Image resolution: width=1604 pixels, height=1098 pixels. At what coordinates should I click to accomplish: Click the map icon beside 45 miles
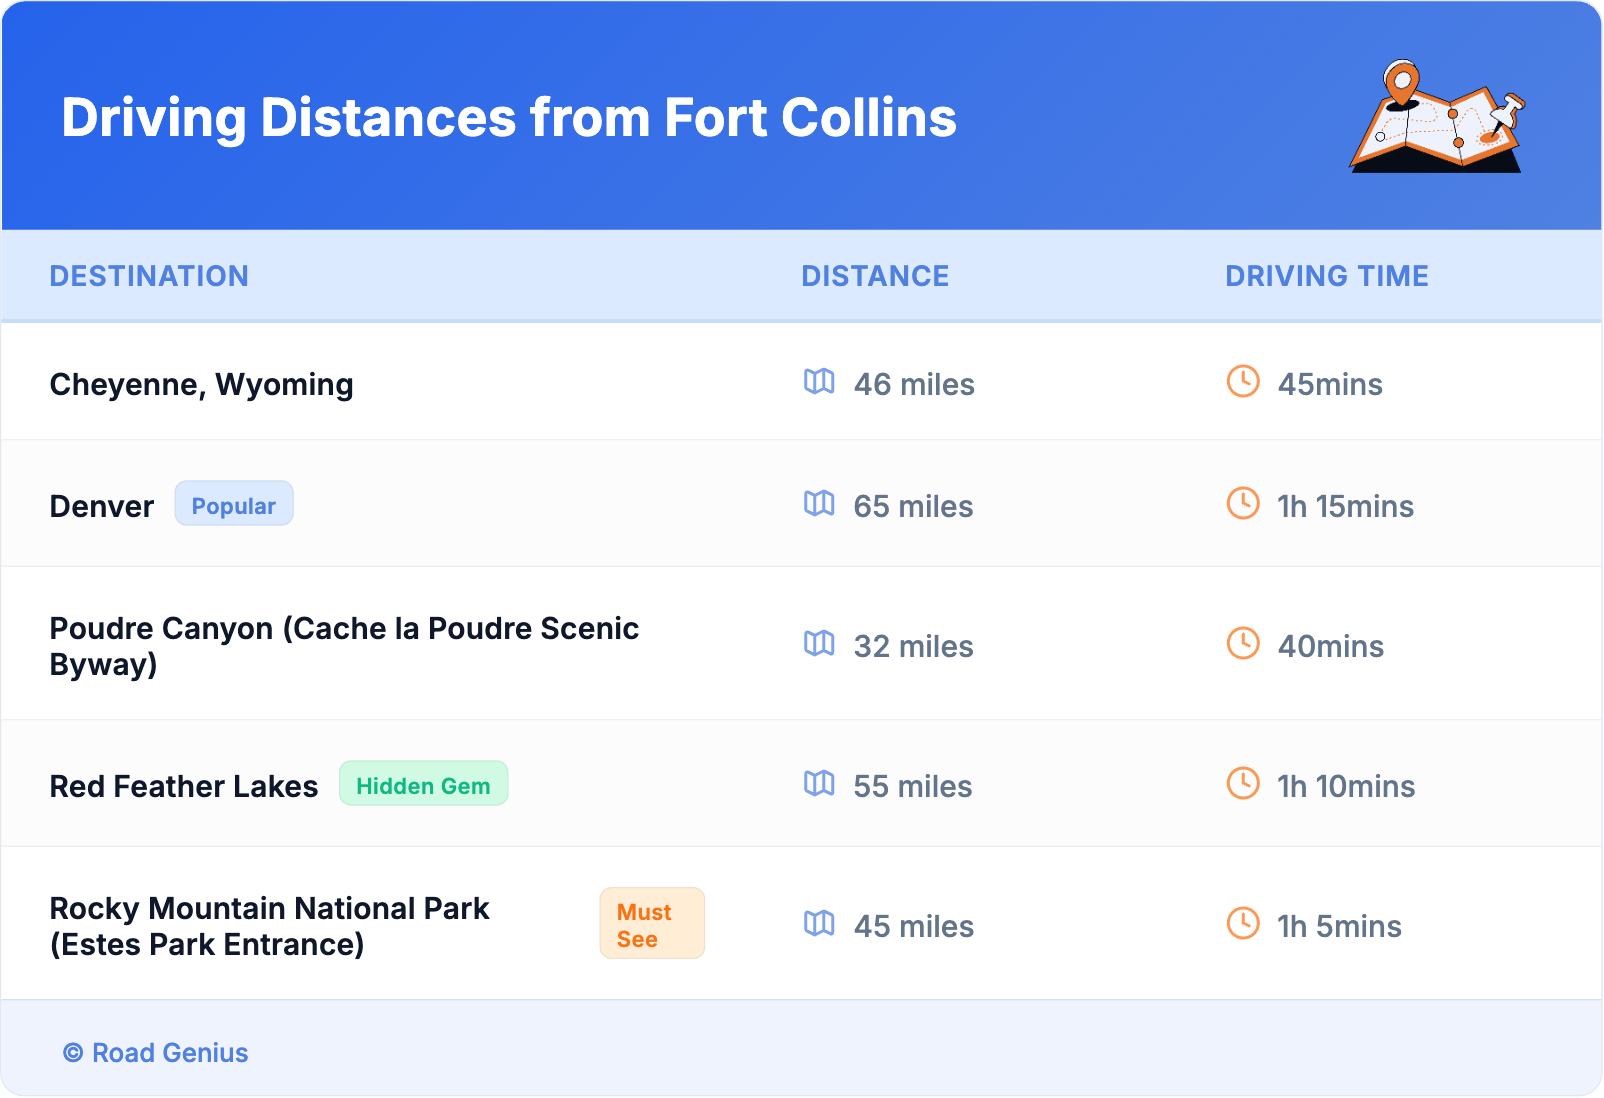tap(819, 924)
